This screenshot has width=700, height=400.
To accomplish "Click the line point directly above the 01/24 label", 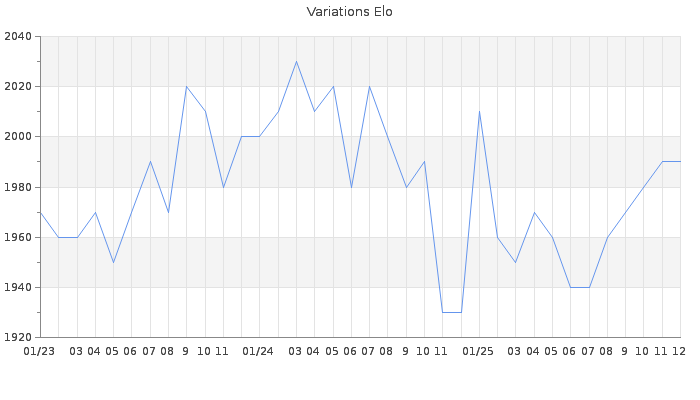I will pyautogui.click(x=259, y=137).
